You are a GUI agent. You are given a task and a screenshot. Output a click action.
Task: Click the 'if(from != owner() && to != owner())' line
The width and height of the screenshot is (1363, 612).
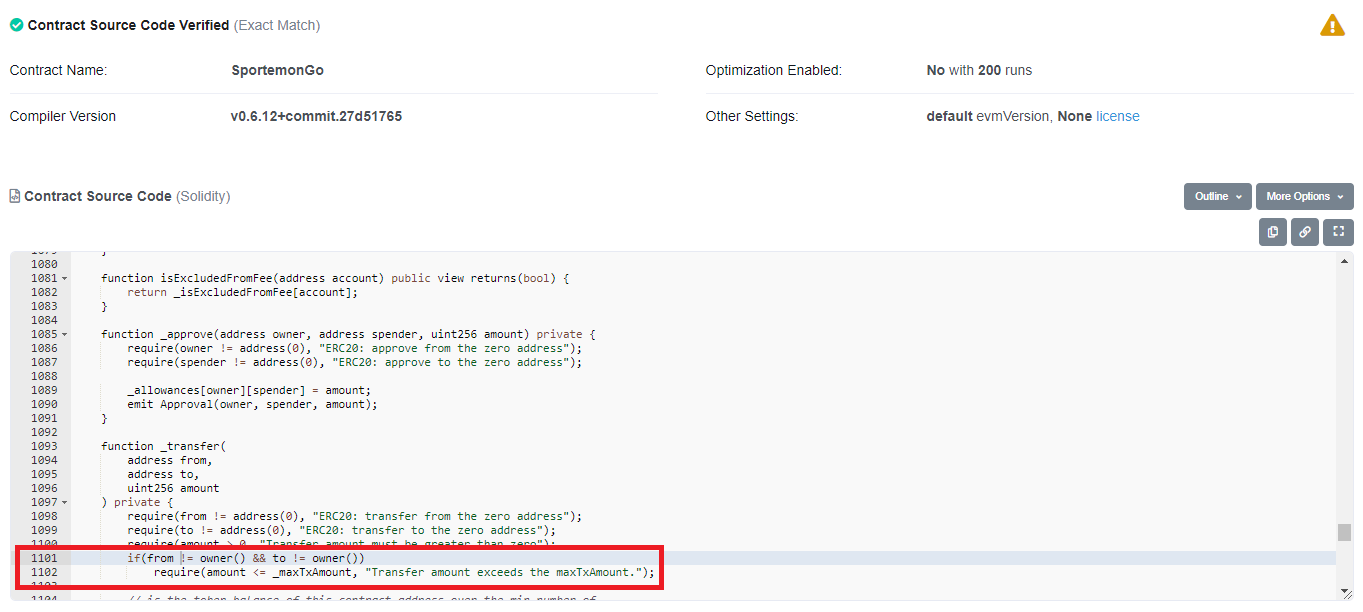(x=245, y=558)
